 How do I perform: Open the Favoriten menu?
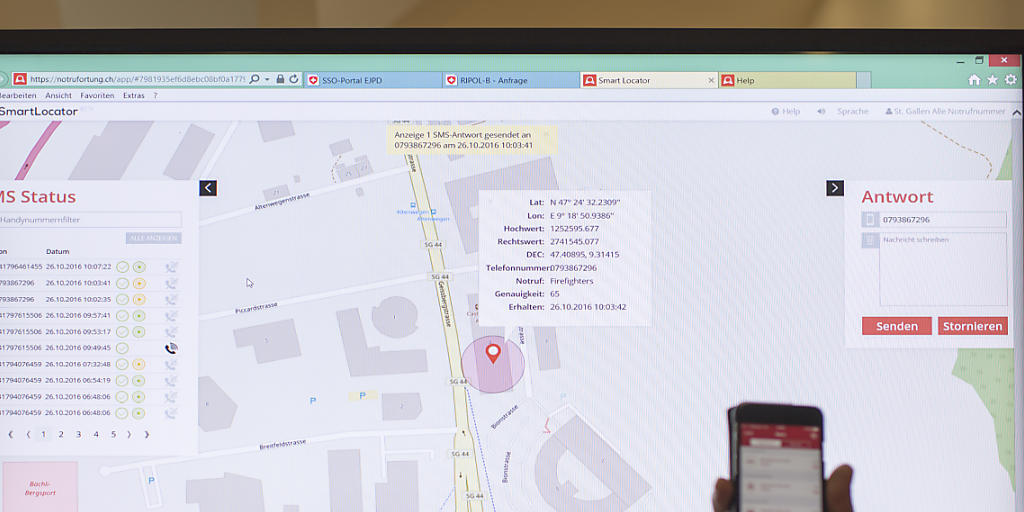pyautogui.click(x=97, y=95)
